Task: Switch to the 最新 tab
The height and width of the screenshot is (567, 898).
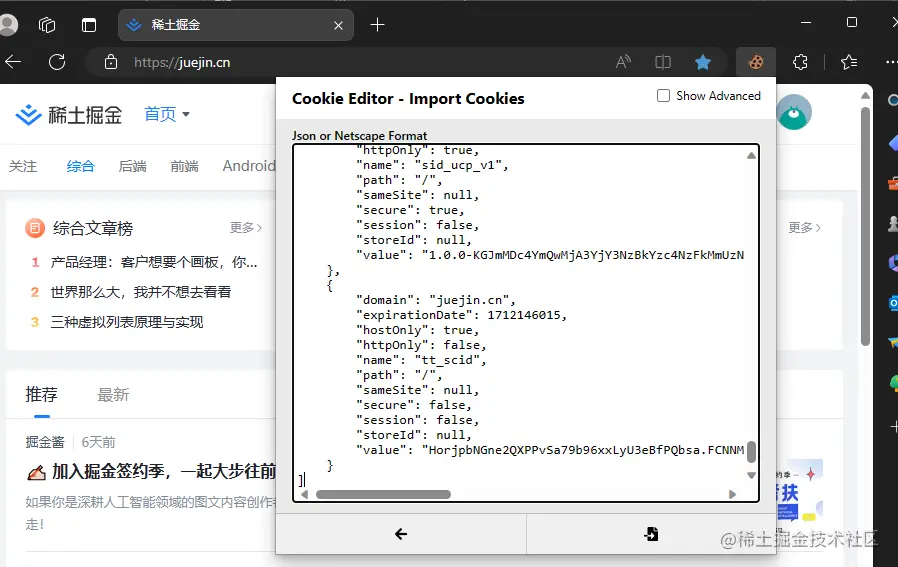Action: coord(113,395)
